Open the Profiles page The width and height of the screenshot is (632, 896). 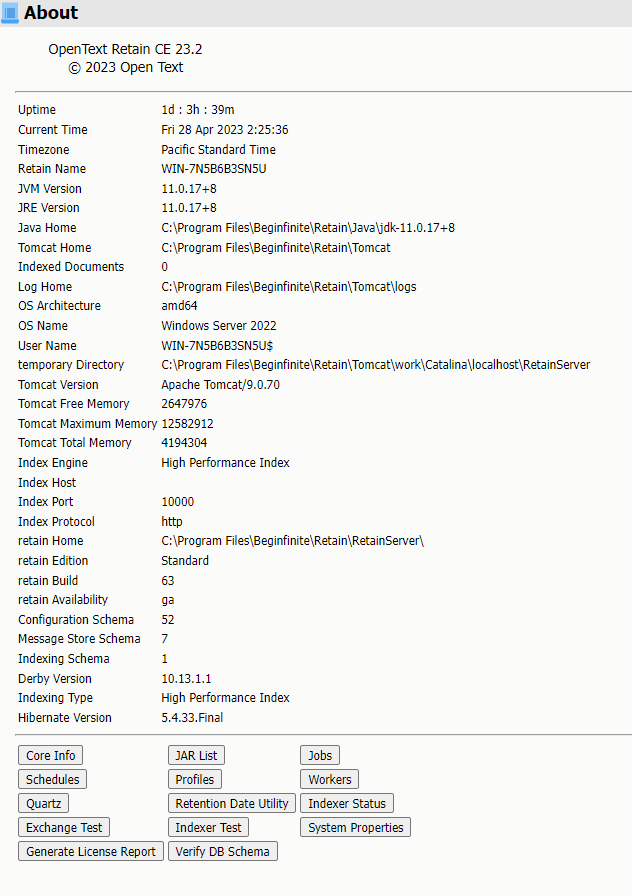click(195, 779)
